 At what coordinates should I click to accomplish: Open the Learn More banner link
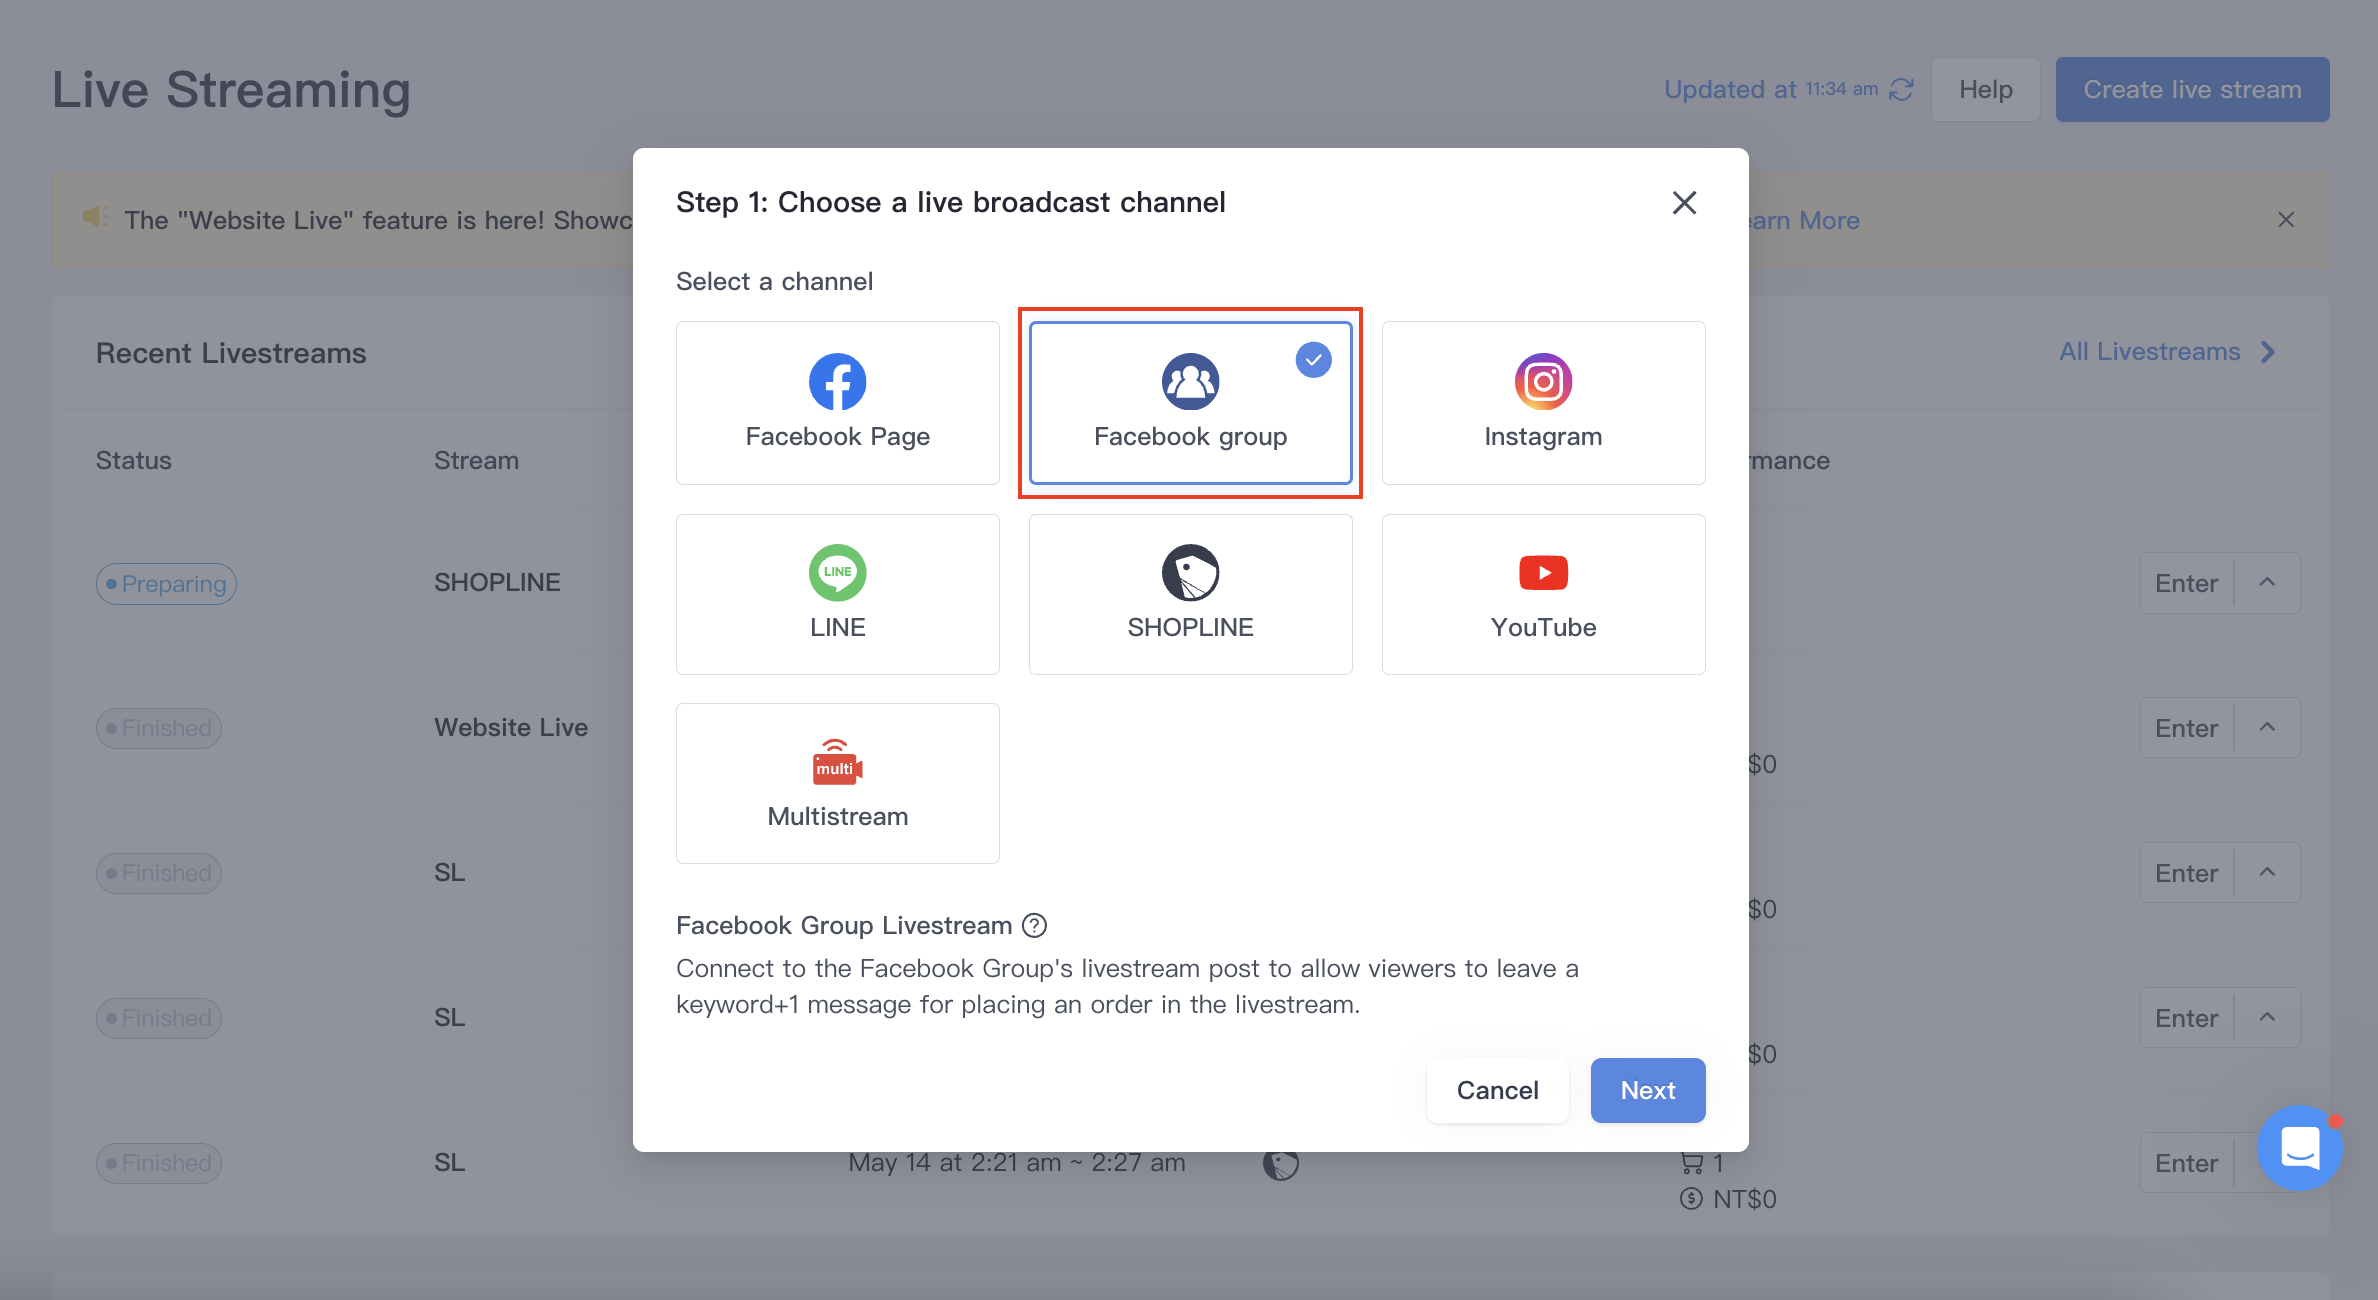pyautogui.click(x=1803, y=220)
